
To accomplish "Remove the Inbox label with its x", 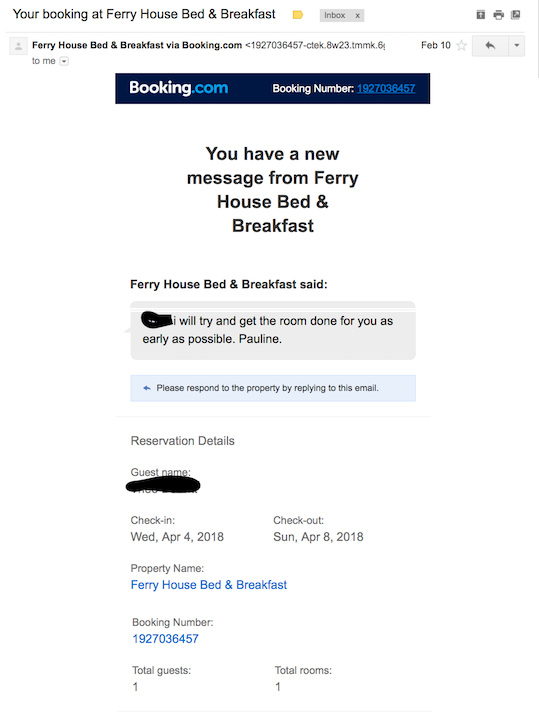I will 358,15.
